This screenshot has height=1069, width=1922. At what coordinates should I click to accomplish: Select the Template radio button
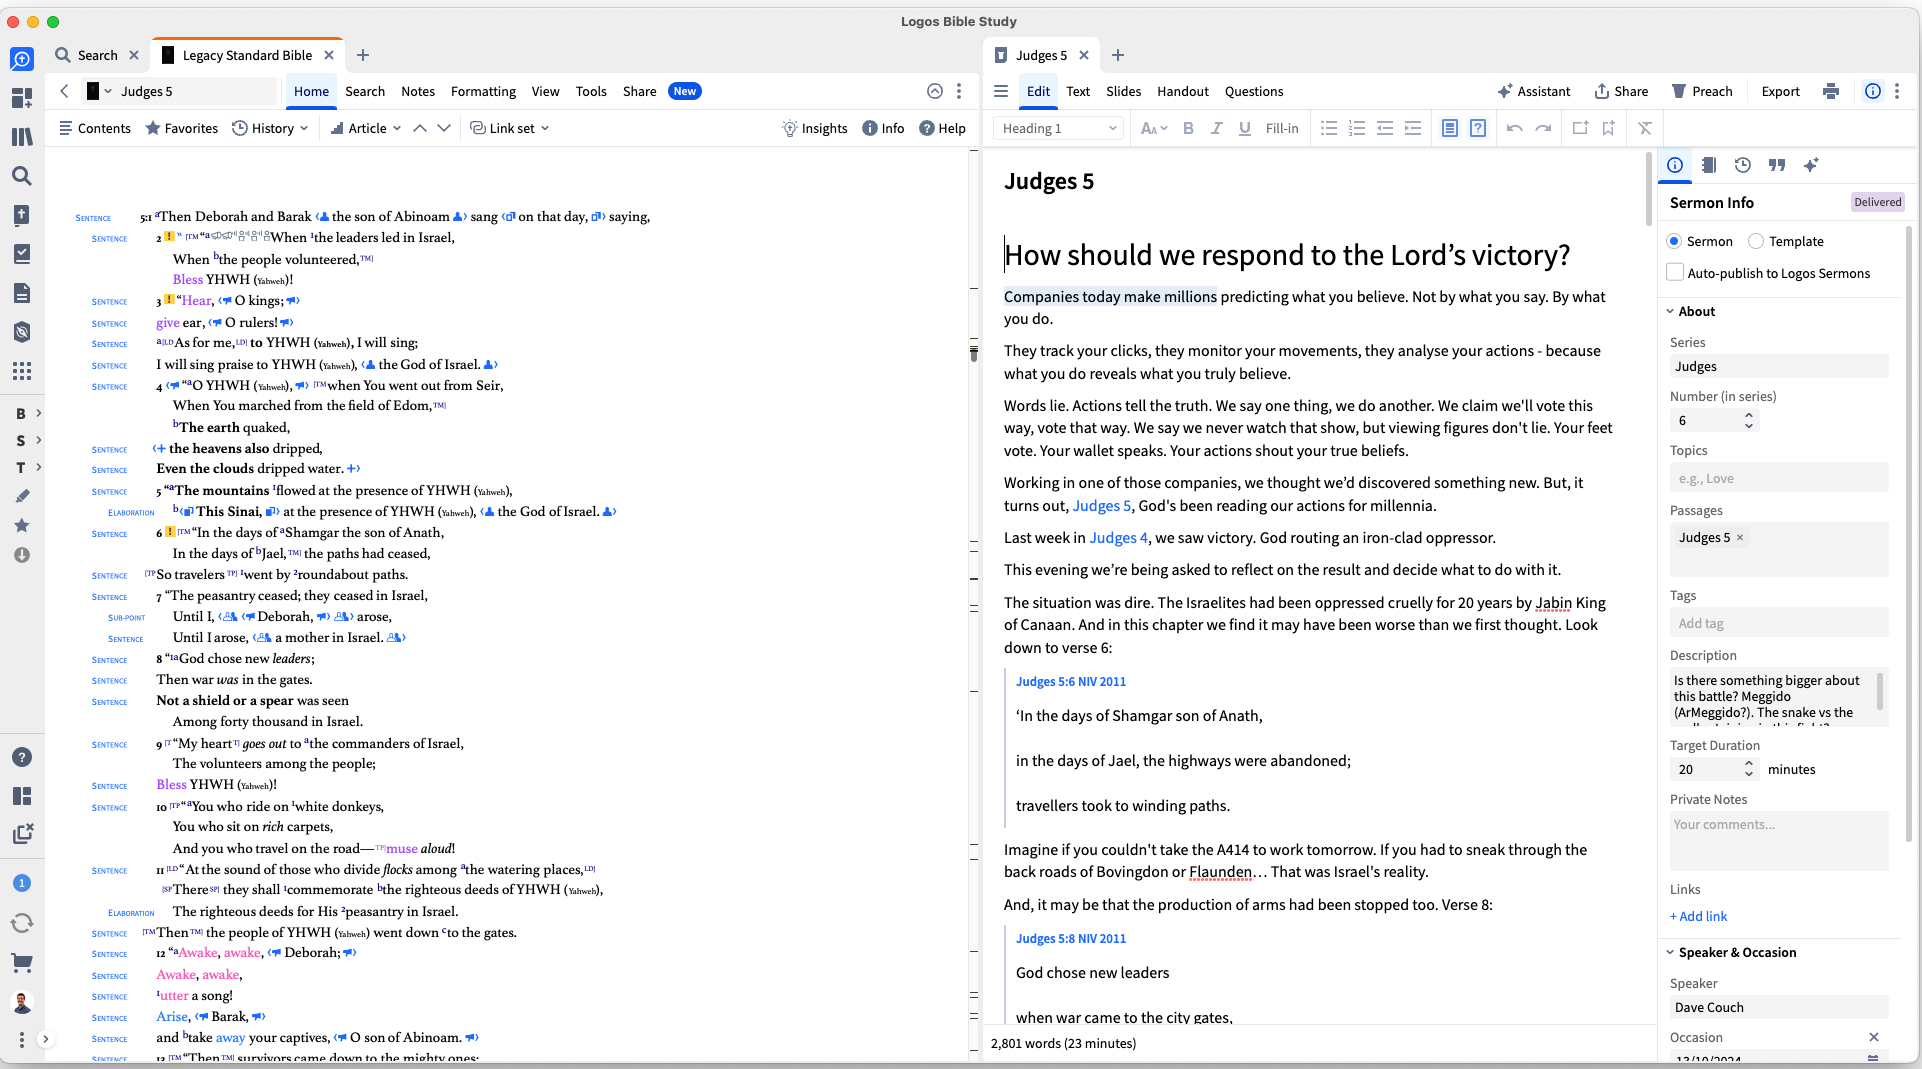[x=1756, y=241]
